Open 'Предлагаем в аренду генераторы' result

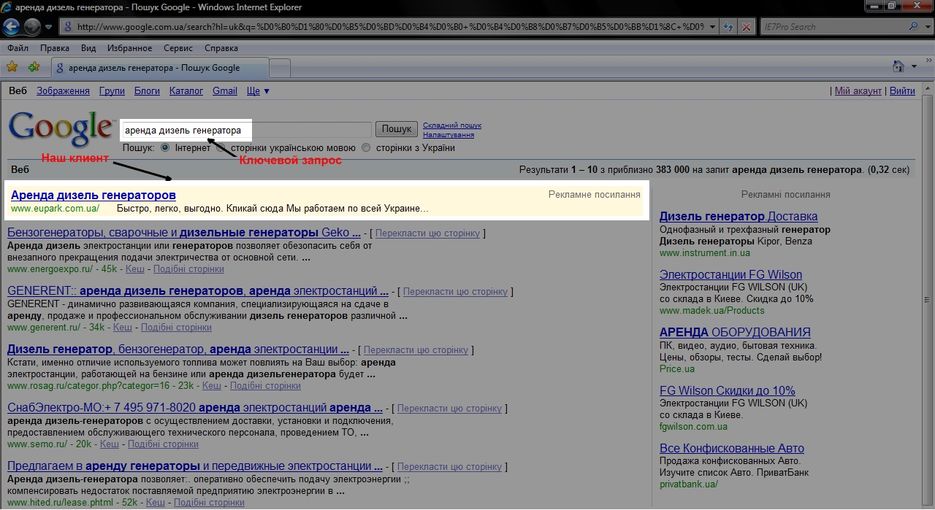(x=194, y=466)
